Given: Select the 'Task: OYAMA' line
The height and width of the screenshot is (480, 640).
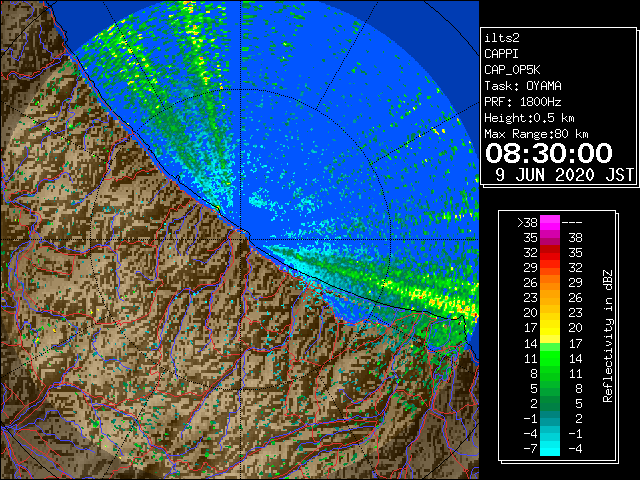Looking at the screenshot, I should pos(523,86).
